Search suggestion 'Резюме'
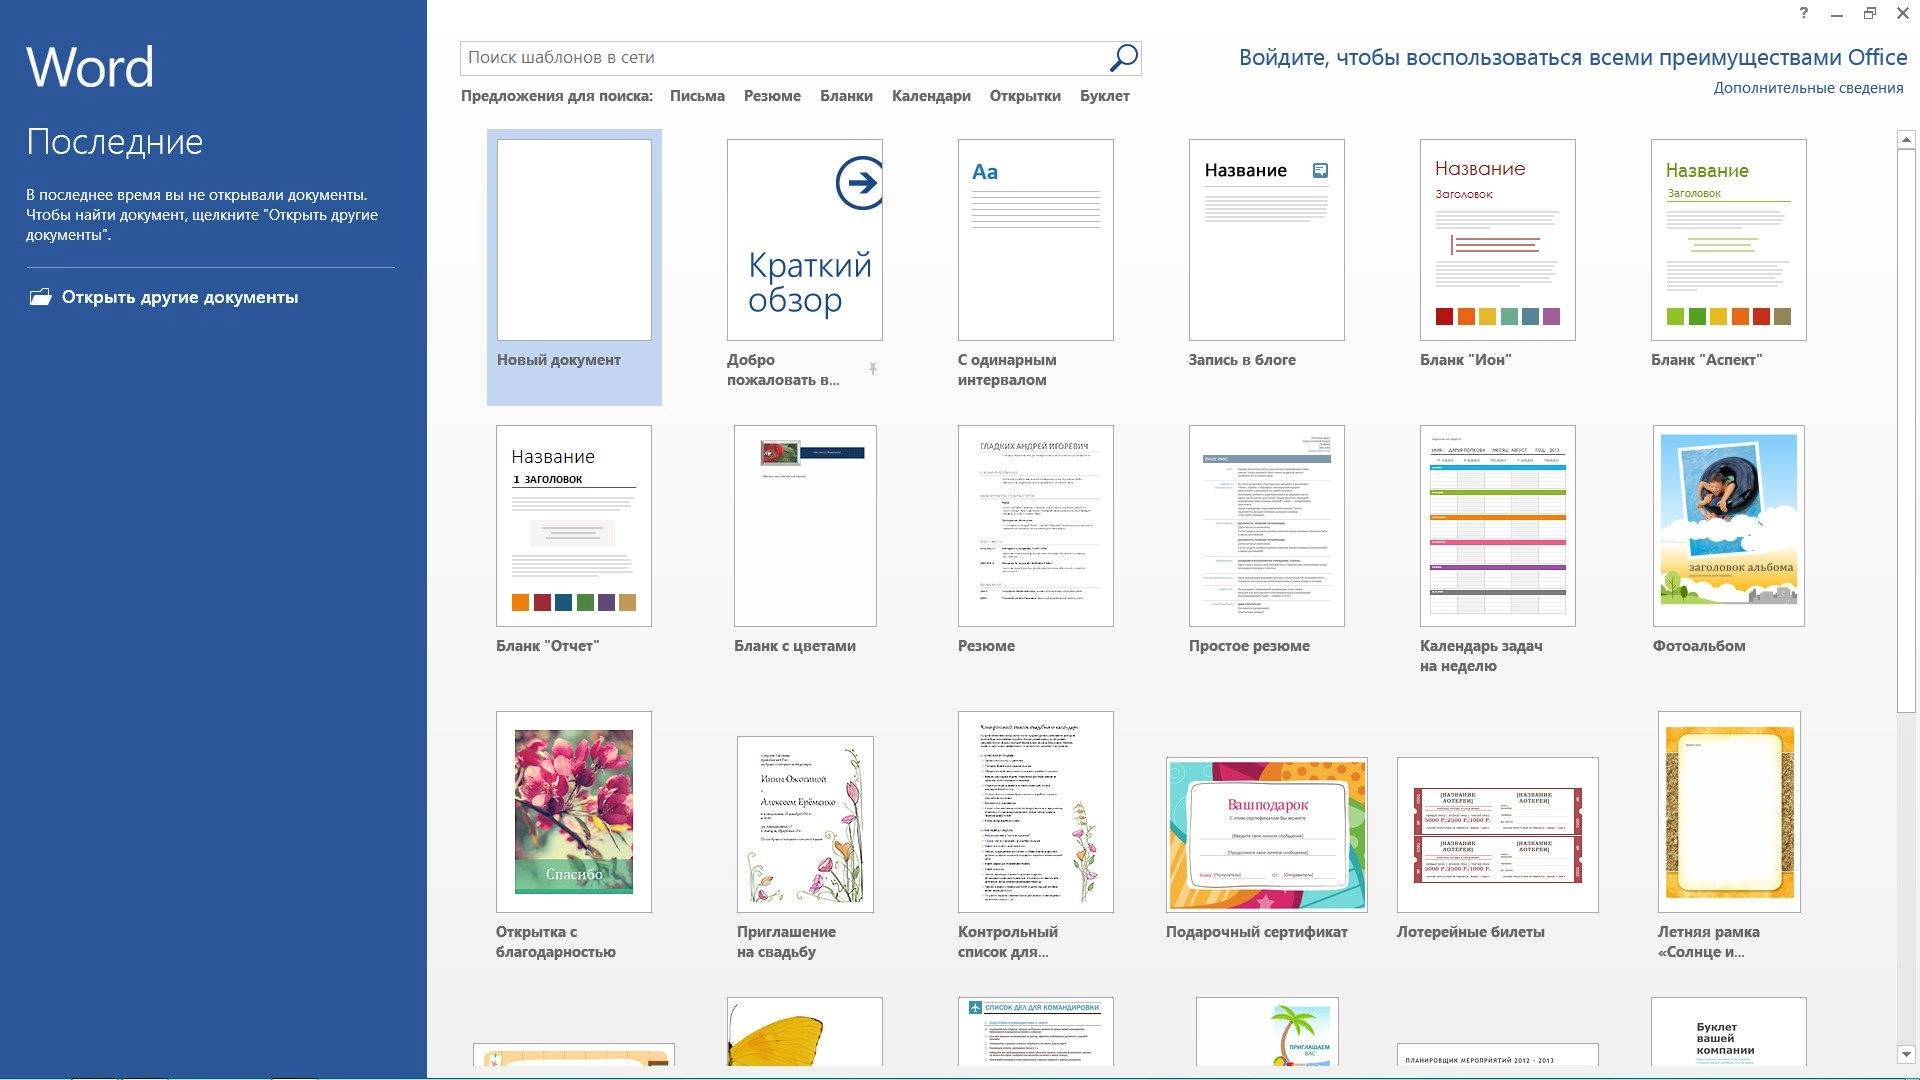Image resolution: width=1920 pixels, height=1080 pixels. click(772, 96)
